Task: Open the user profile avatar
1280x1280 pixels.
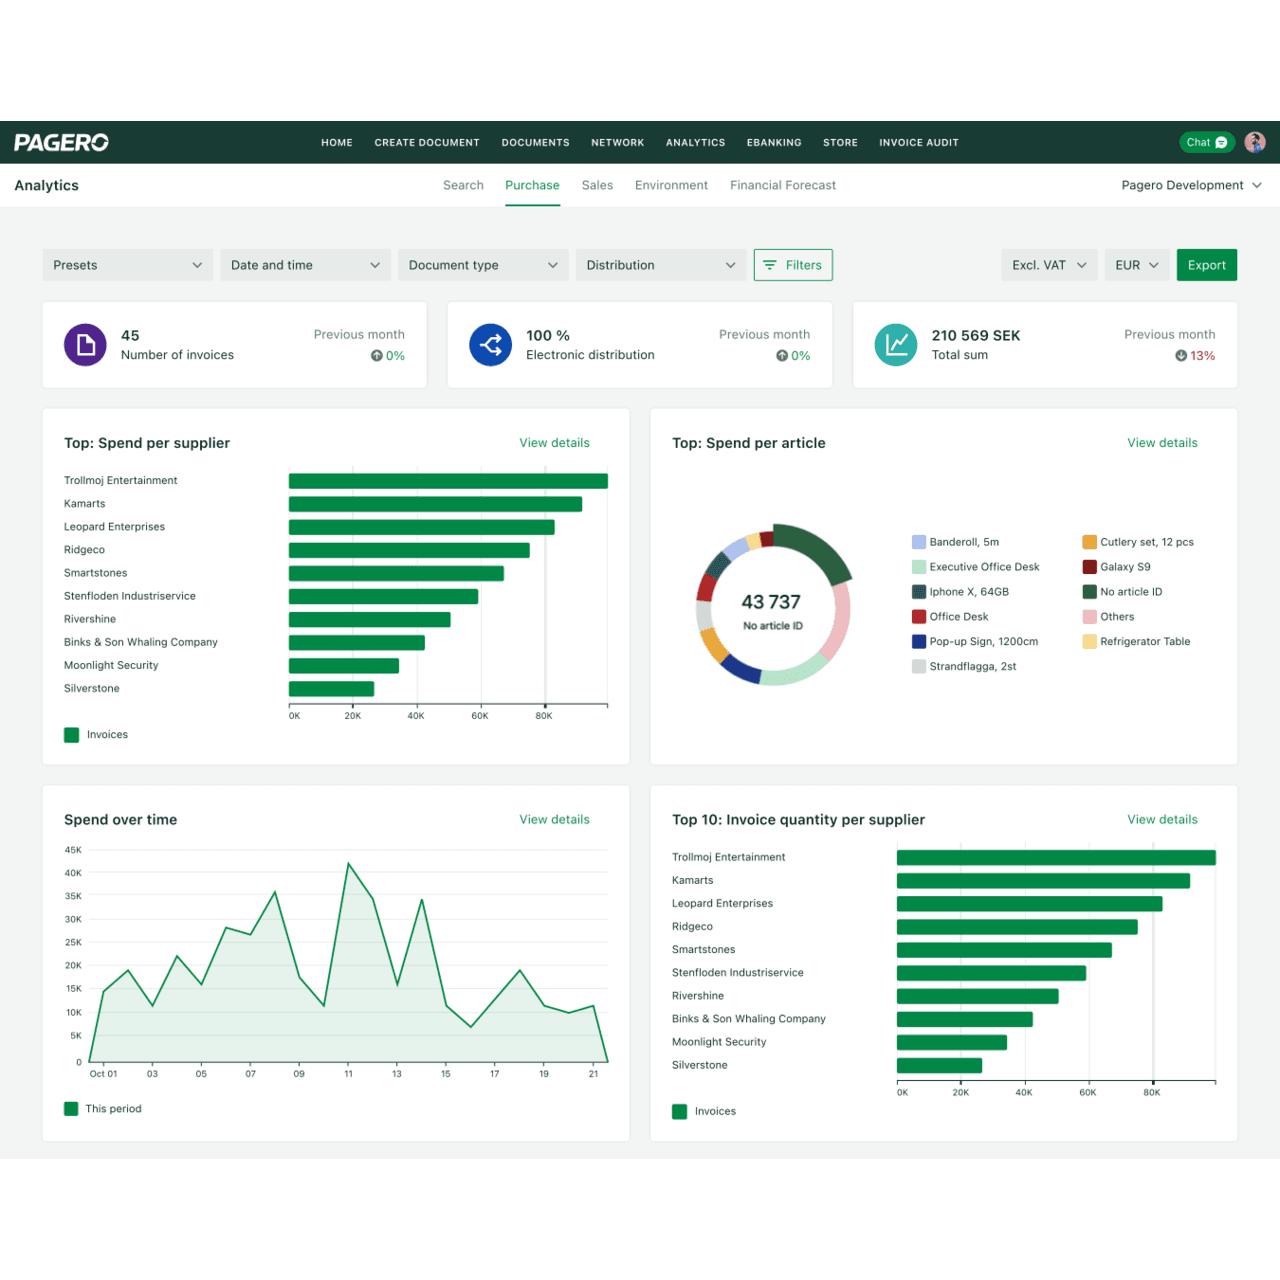Action: click(1255, 142)
